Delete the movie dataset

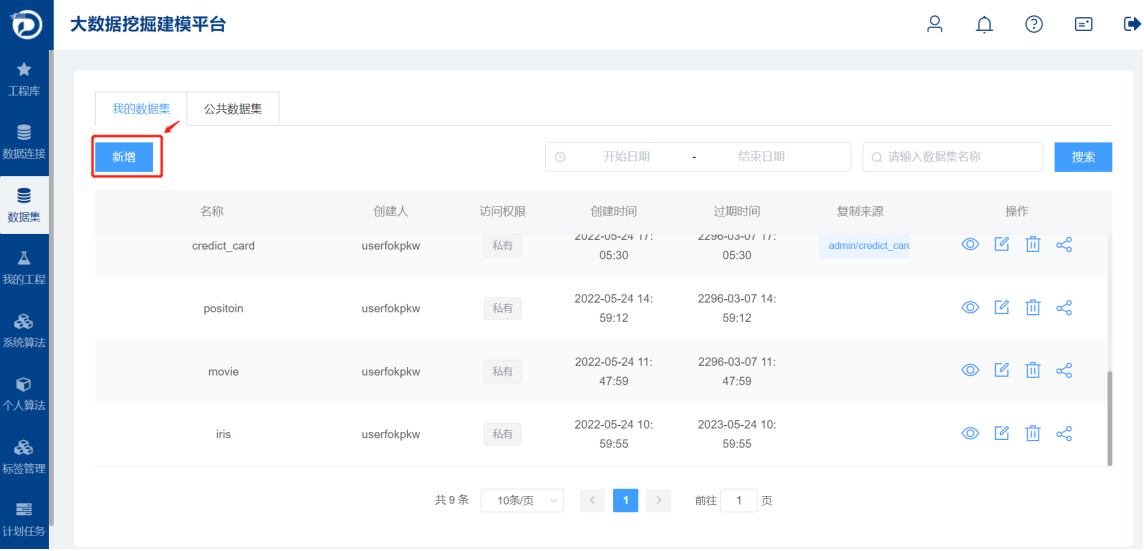pos(1033,371)
